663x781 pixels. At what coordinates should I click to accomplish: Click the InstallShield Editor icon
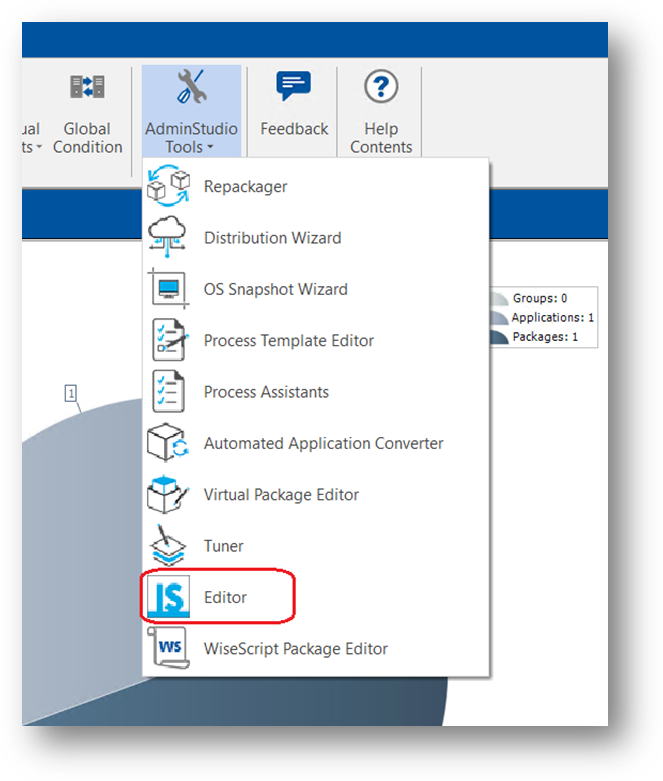(x=168, y=597)
